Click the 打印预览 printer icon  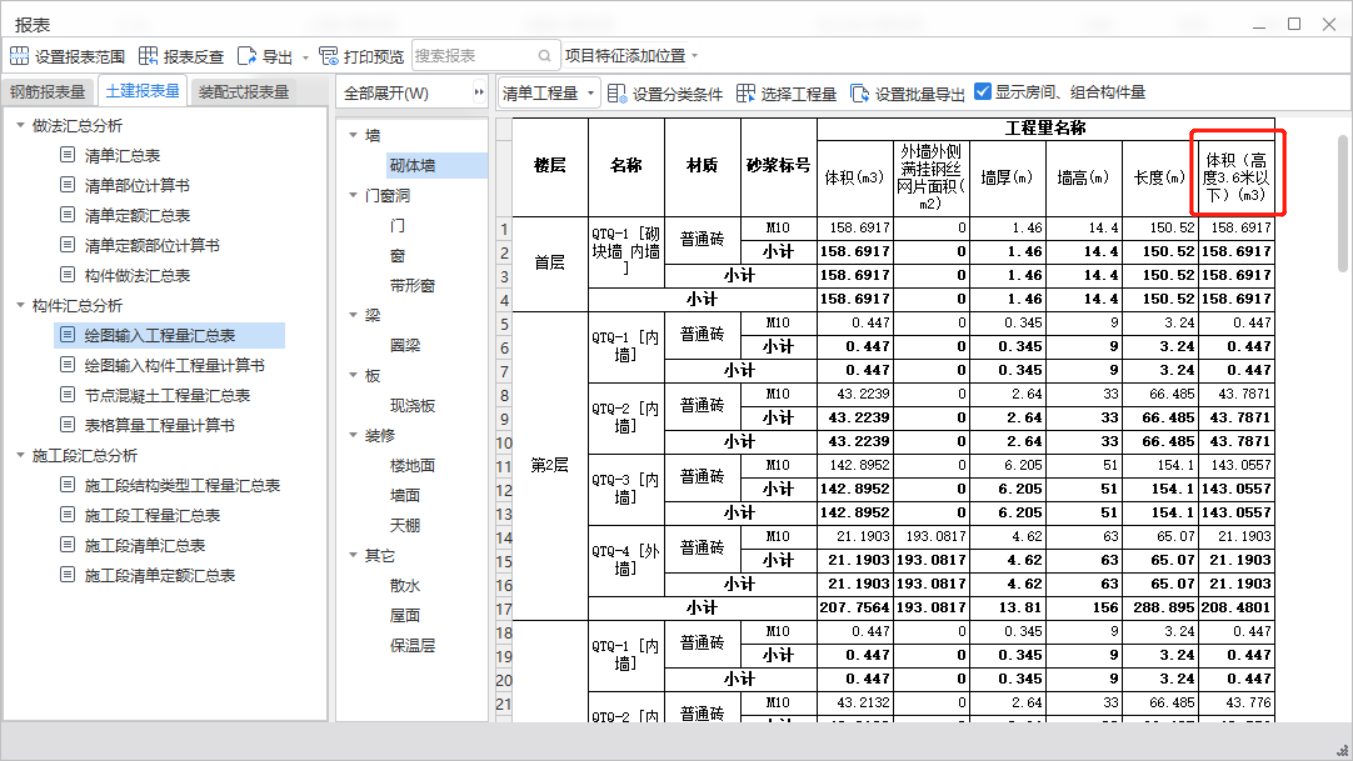pos(328,56)
